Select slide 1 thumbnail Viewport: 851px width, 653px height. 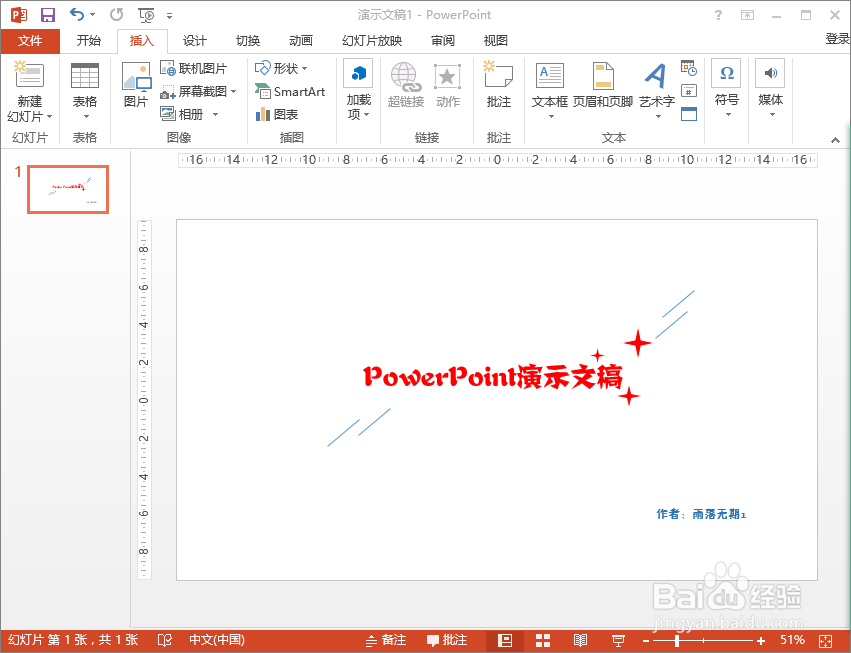(x=68, y=189)
